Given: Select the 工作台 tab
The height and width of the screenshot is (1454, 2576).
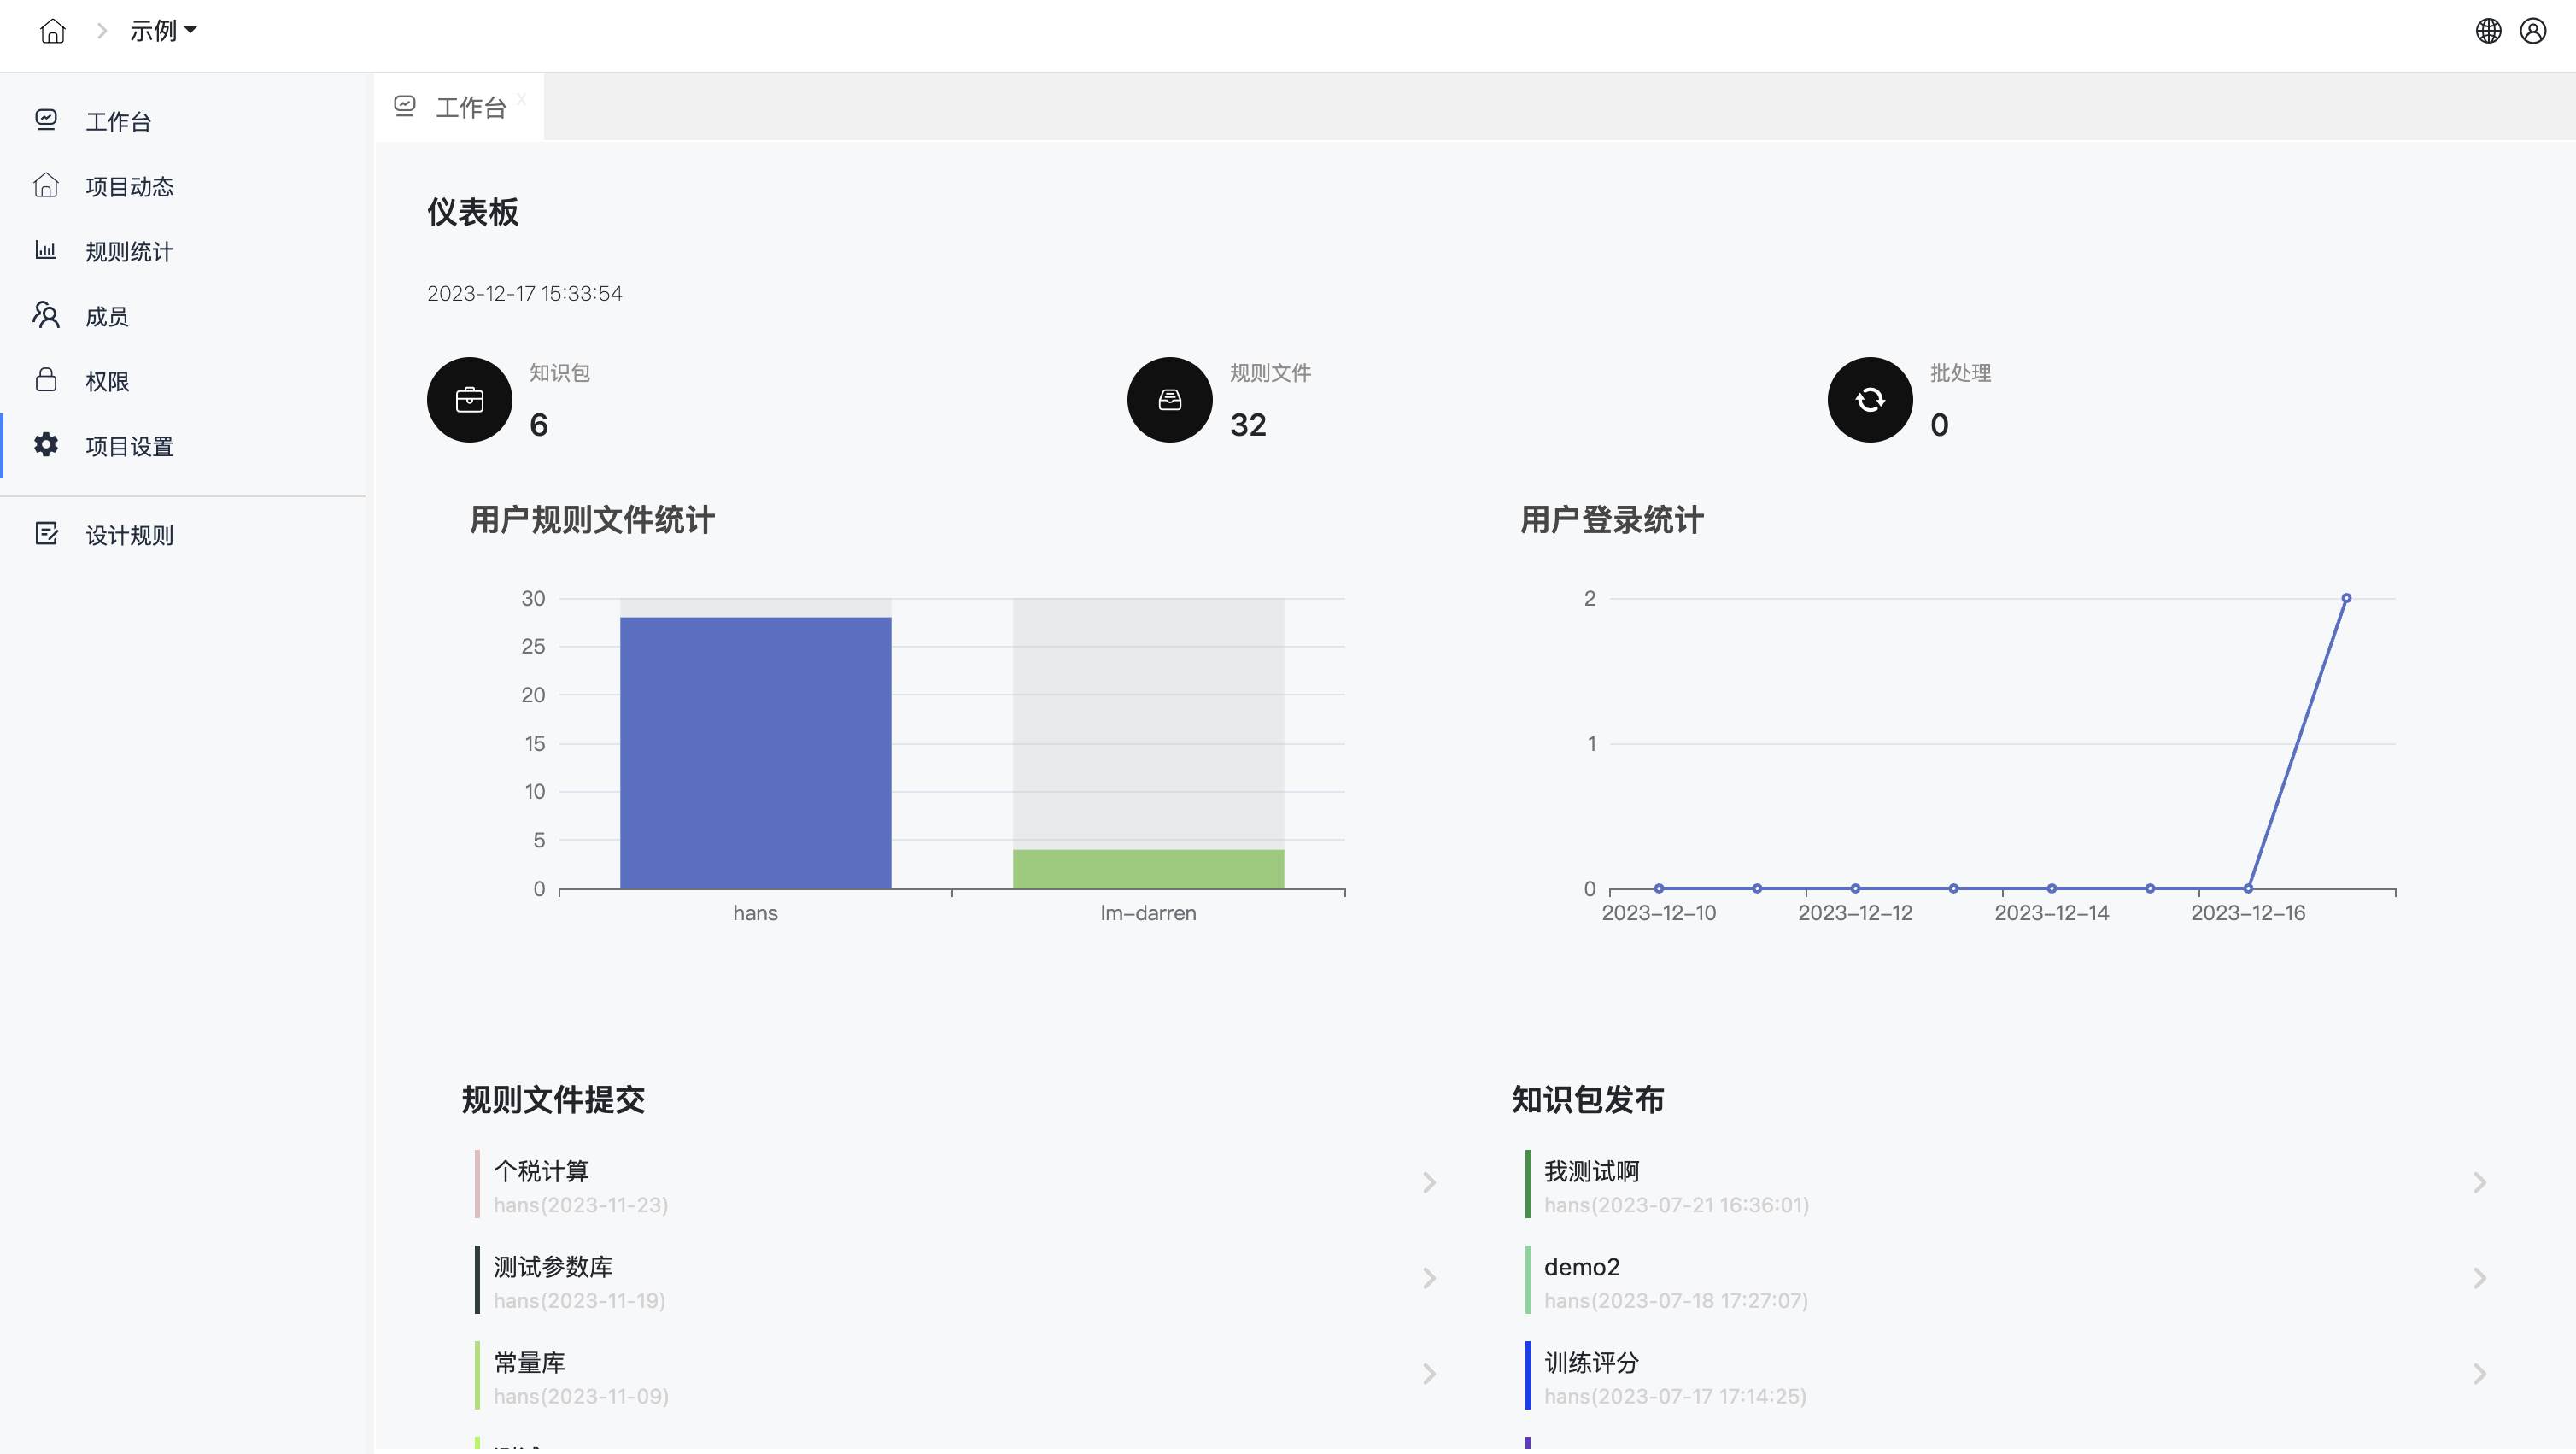Looking at the screenshot, I should (470, 108).
